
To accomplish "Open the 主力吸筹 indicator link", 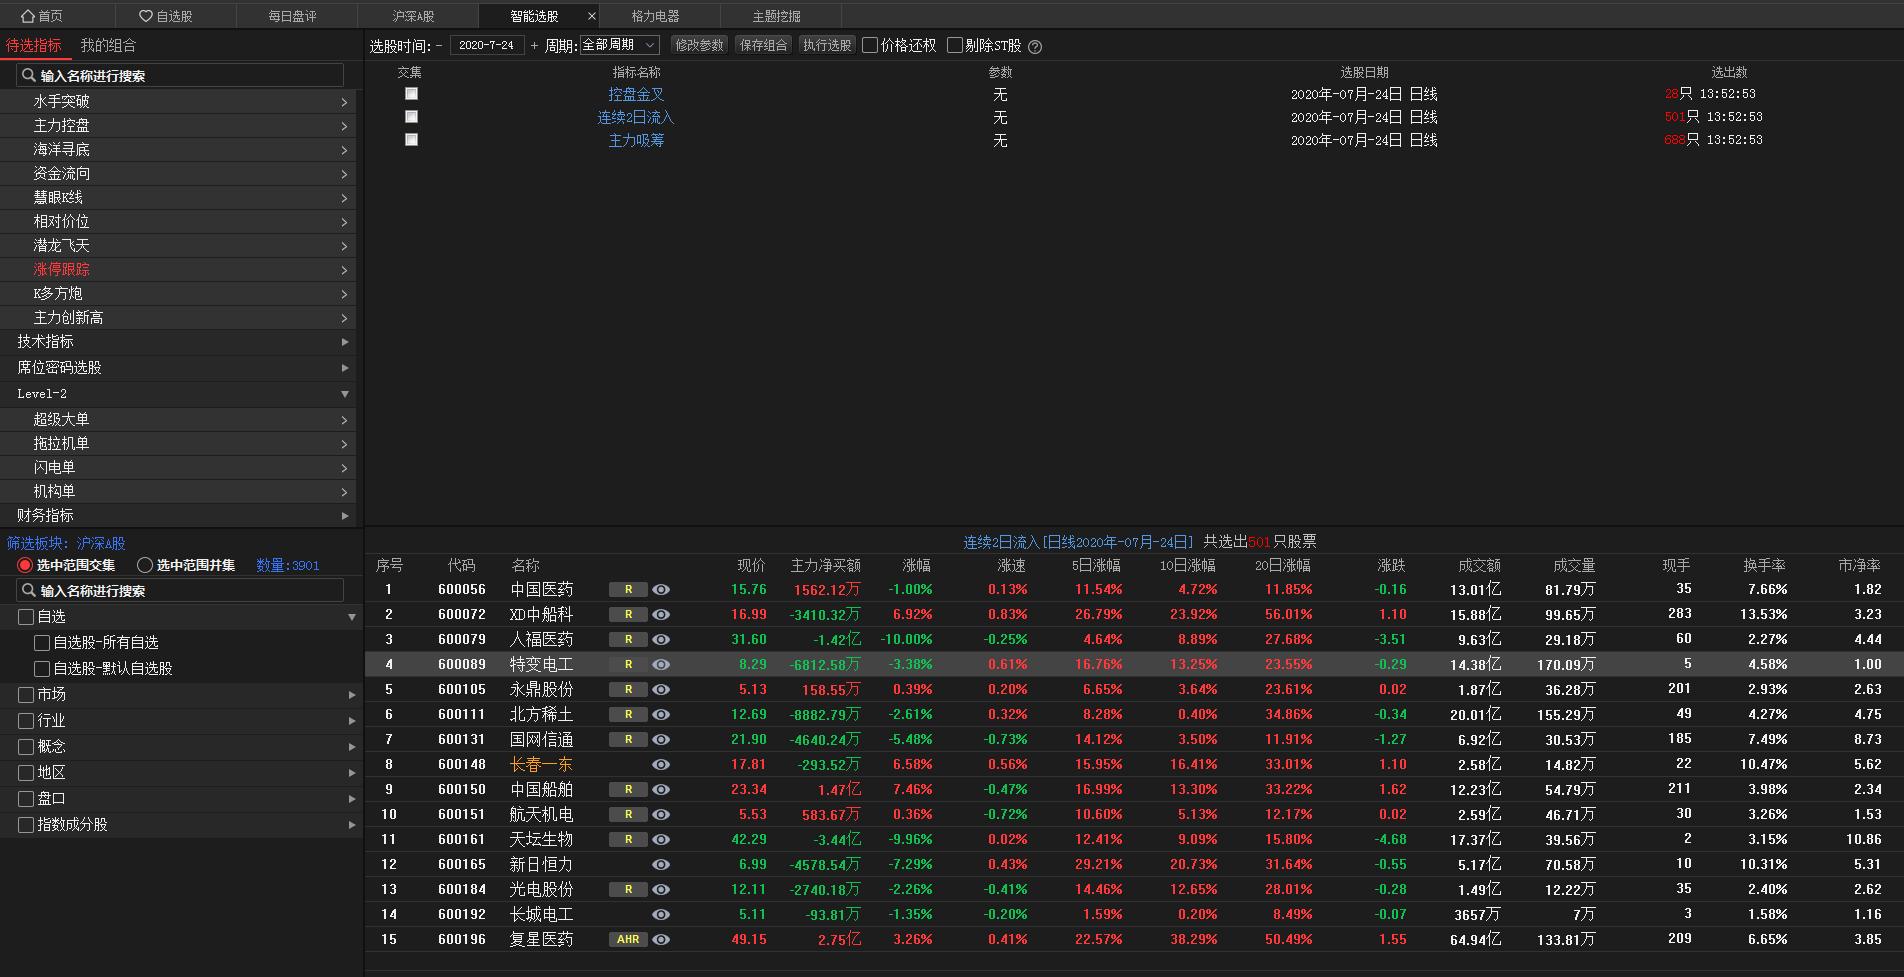I will (x=636, y=141).
